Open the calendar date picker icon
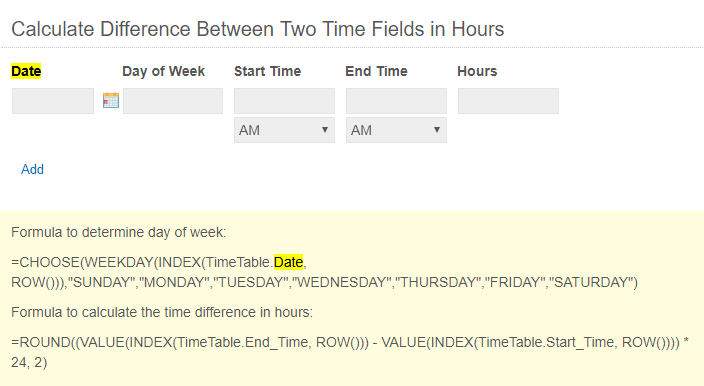The height and width of the screenshot is (386, 704). [x=111, y=100]
